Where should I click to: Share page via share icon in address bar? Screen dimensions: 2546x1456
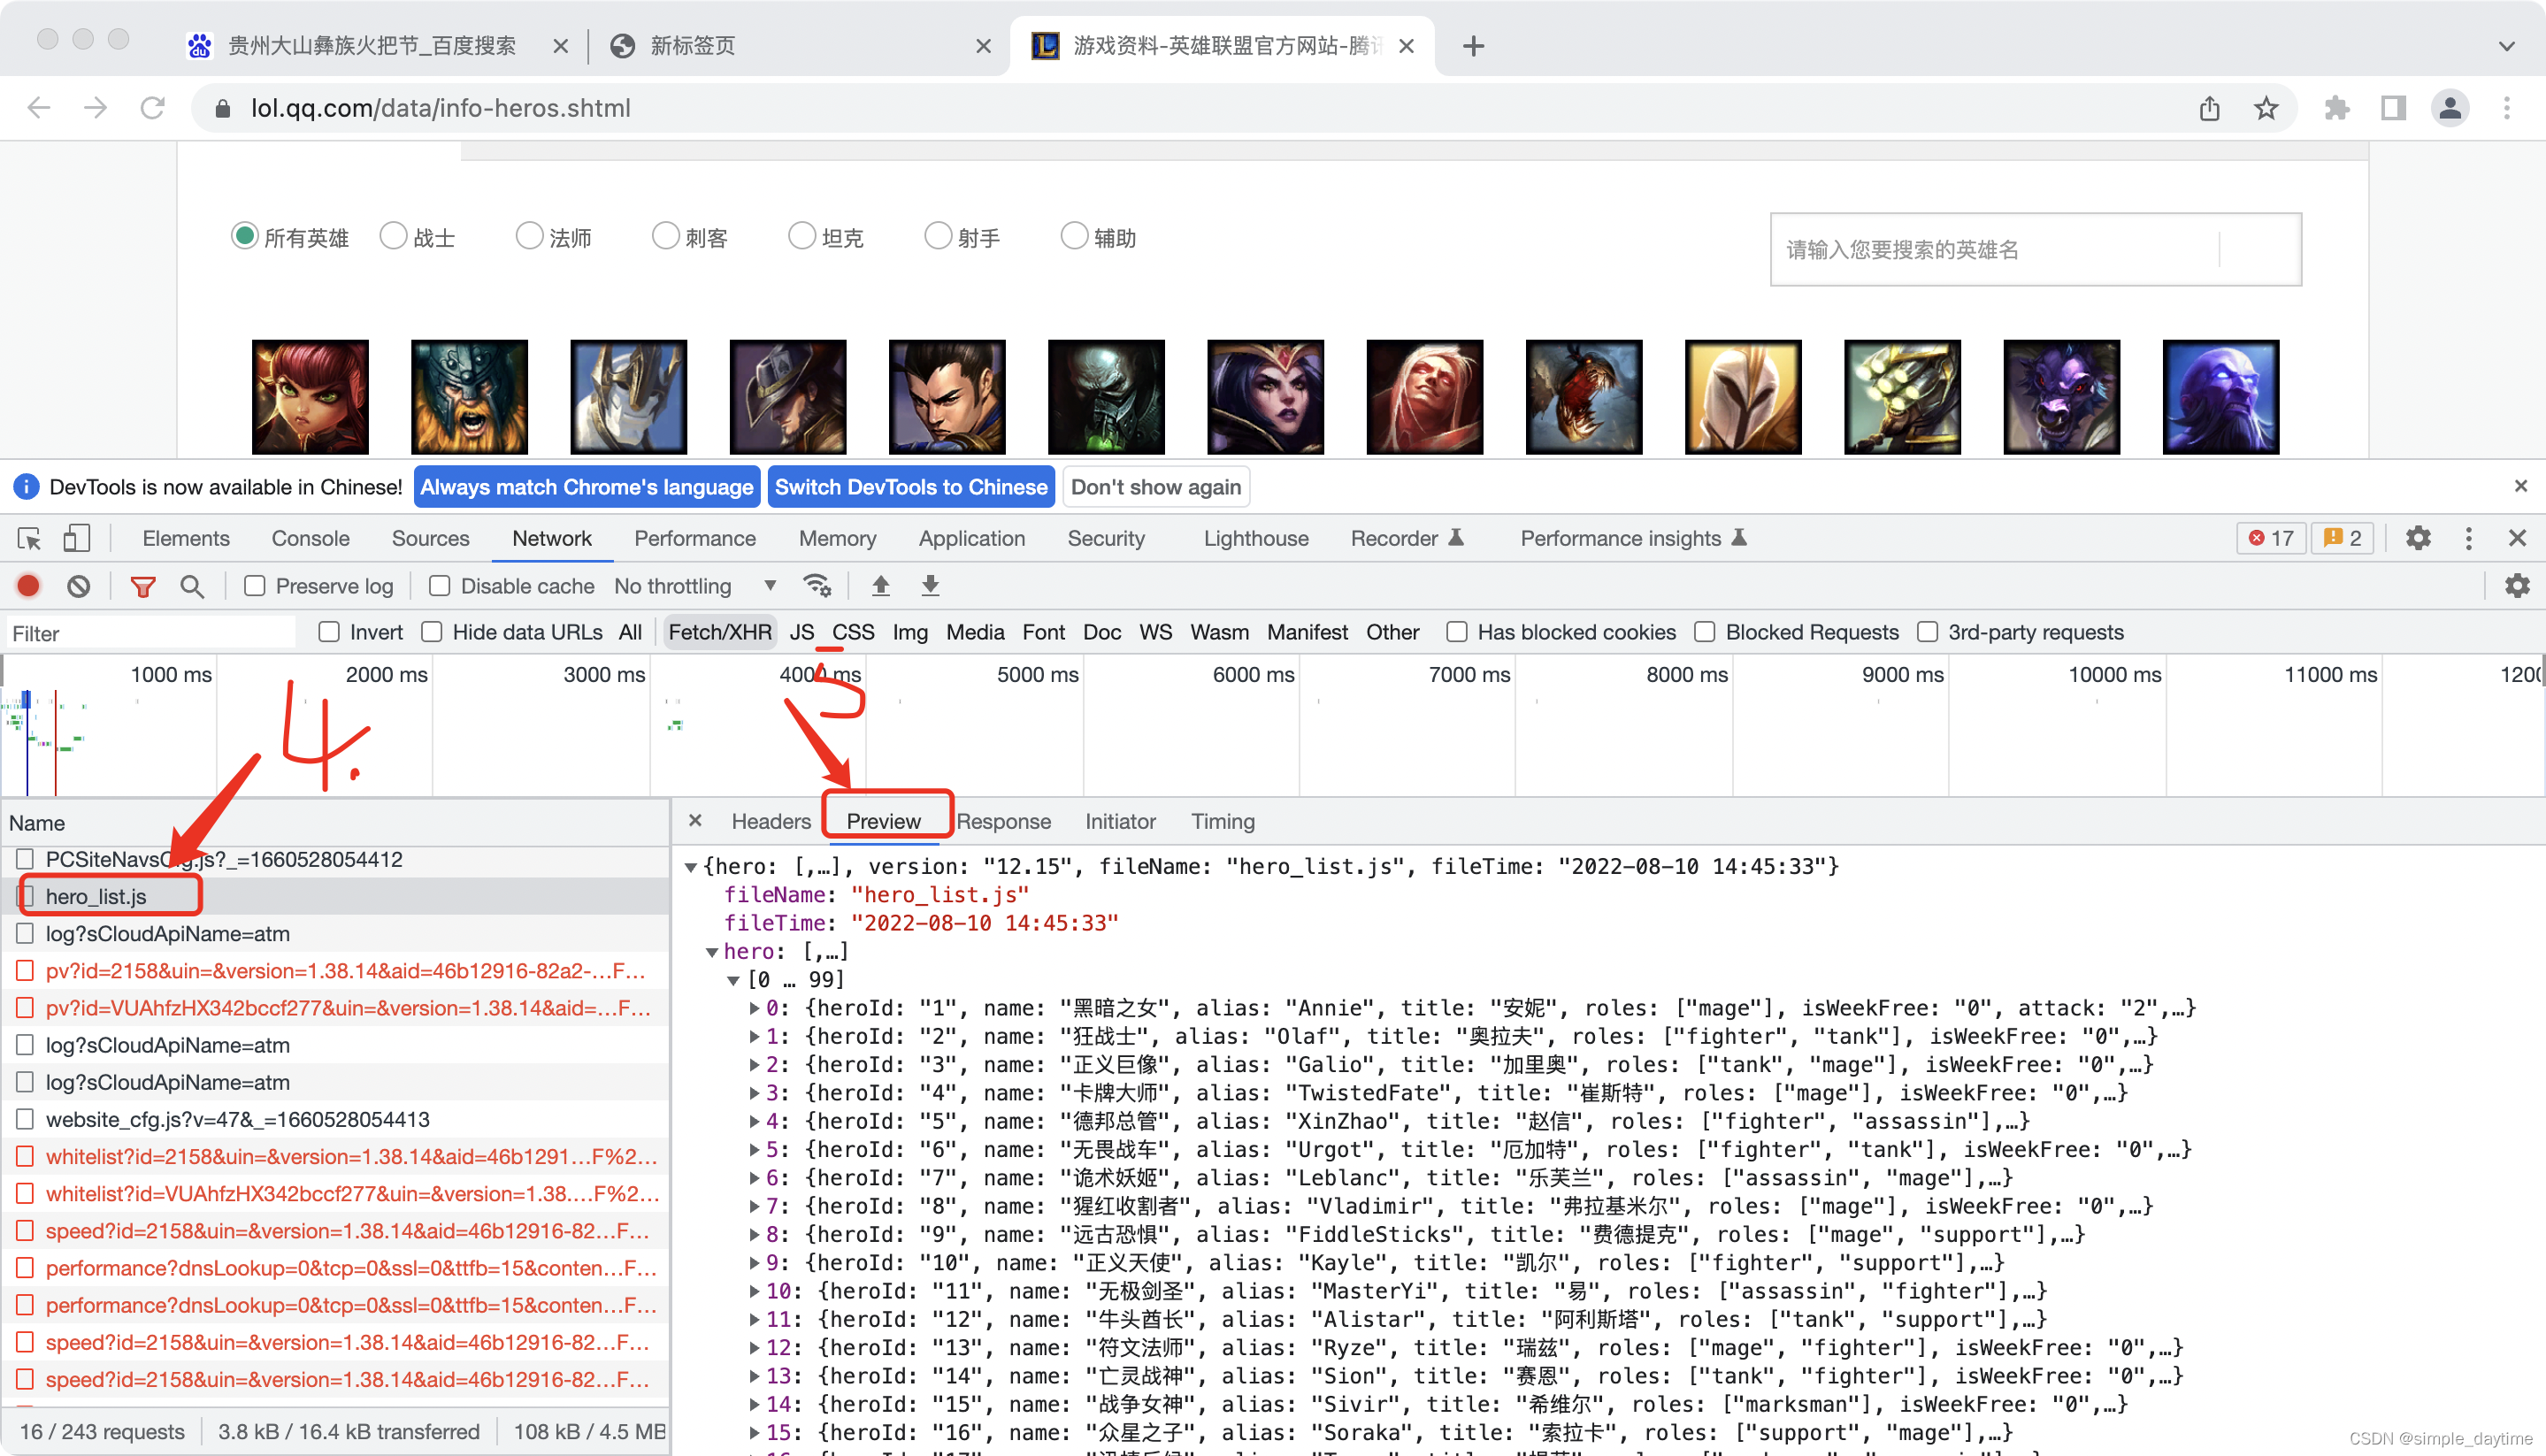coord(2209,108)
